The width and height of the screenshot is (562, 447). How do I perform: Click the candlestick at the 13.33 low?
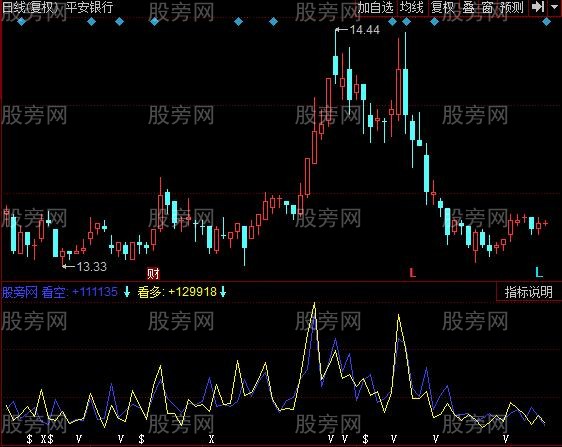point(63,255)
